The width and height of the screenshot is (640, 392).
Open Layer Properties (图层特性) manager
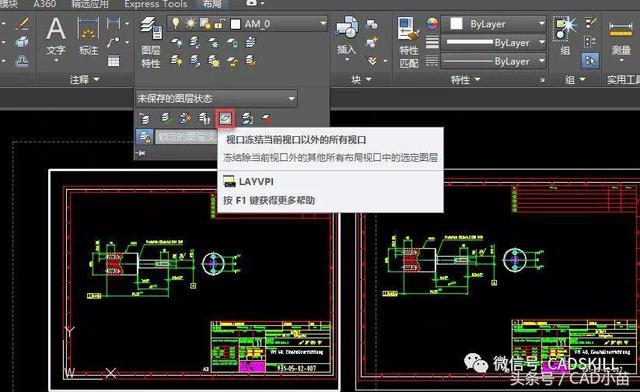point(151,43)
